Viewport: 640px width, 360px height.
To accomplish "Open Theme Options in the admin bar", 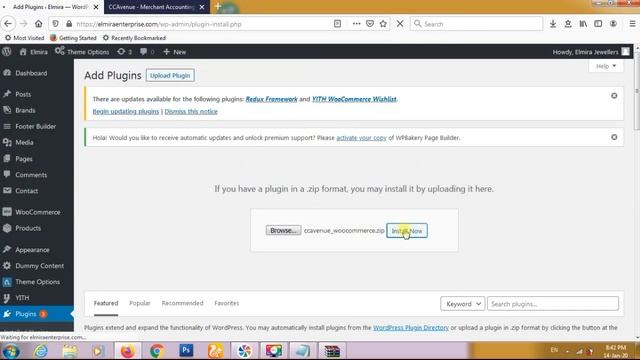I will [82, 52].
